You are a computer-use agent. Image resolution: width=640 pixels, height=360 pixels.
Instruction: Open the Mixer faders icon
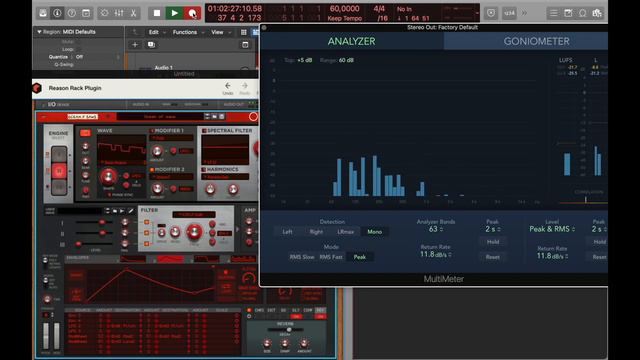tap(119, 13)
